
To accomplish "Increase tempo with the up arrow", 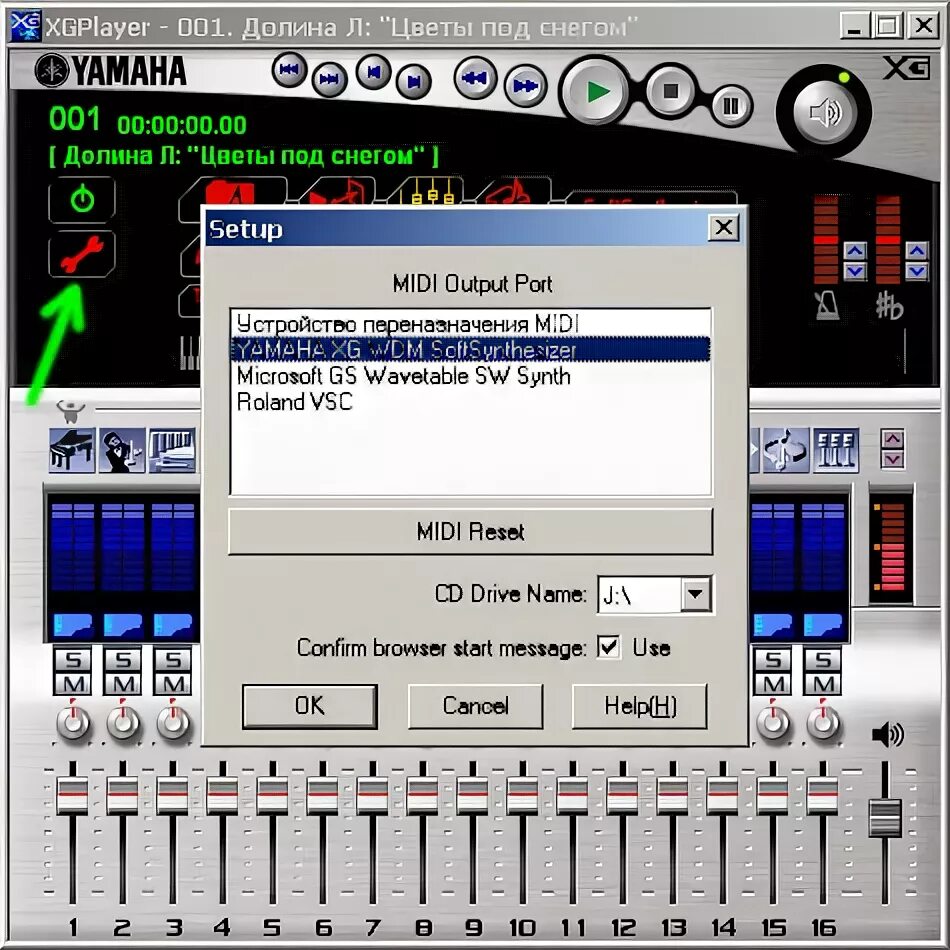I will coord(855,250).
